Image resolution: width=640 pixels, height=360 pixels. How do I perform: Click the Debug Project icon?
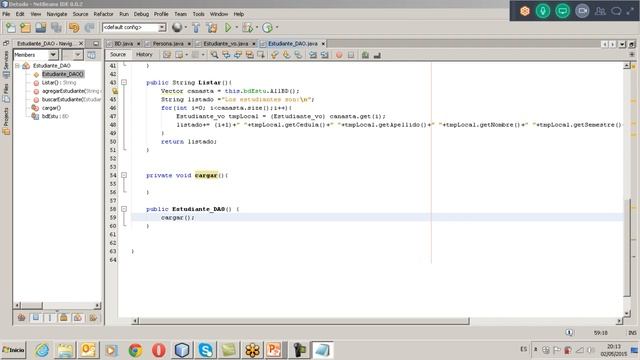(x=247, y=27)
